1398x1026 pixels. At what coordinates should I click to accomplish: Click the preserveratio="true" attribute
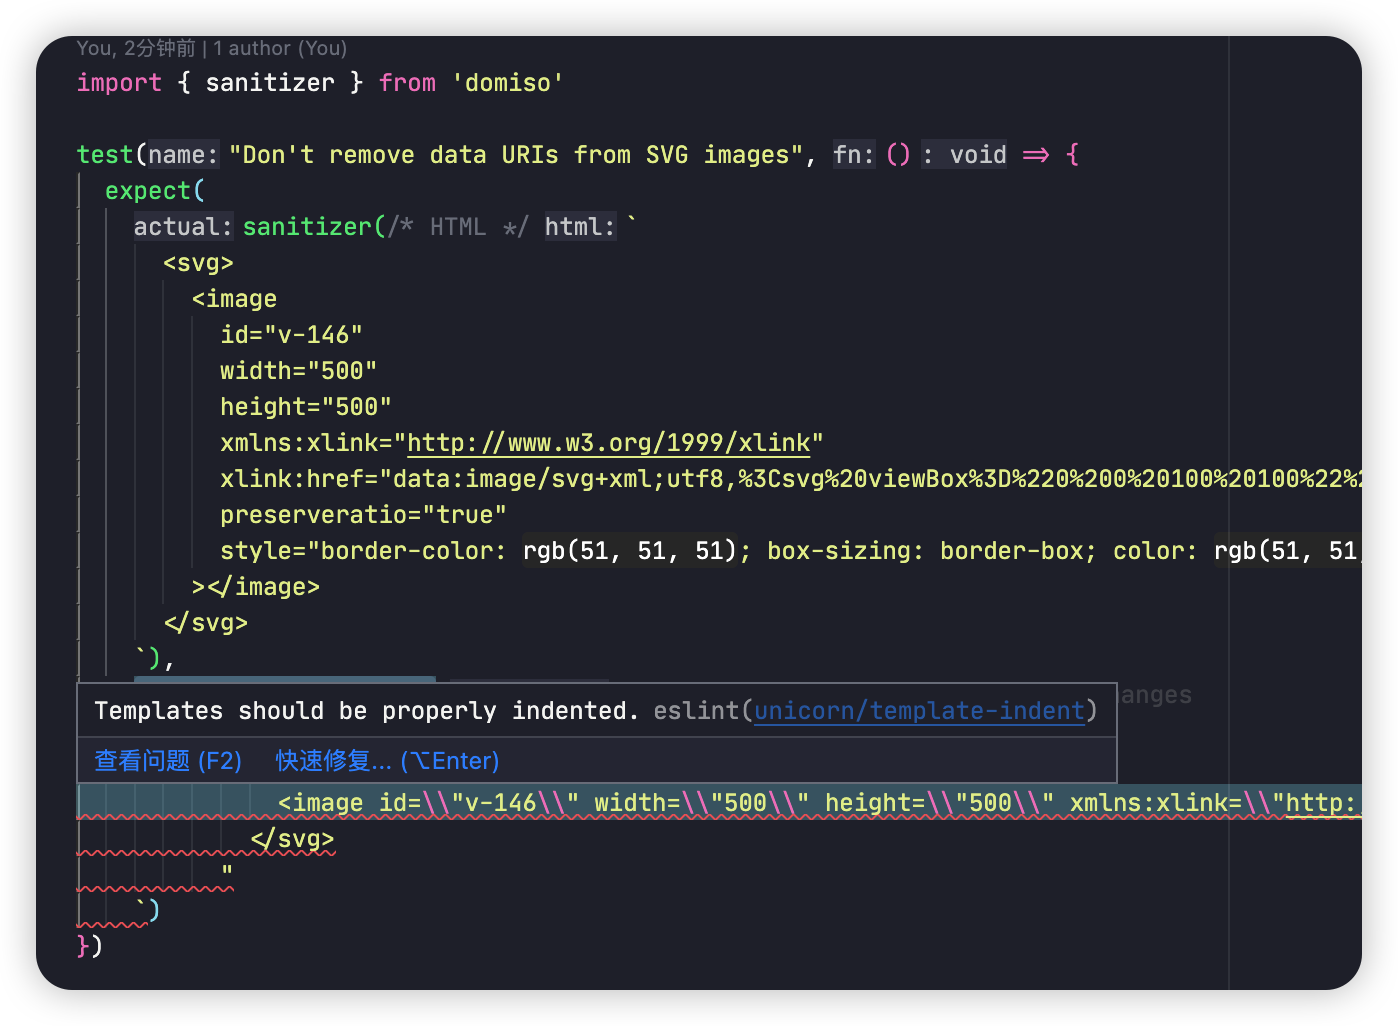pos(362,514)
